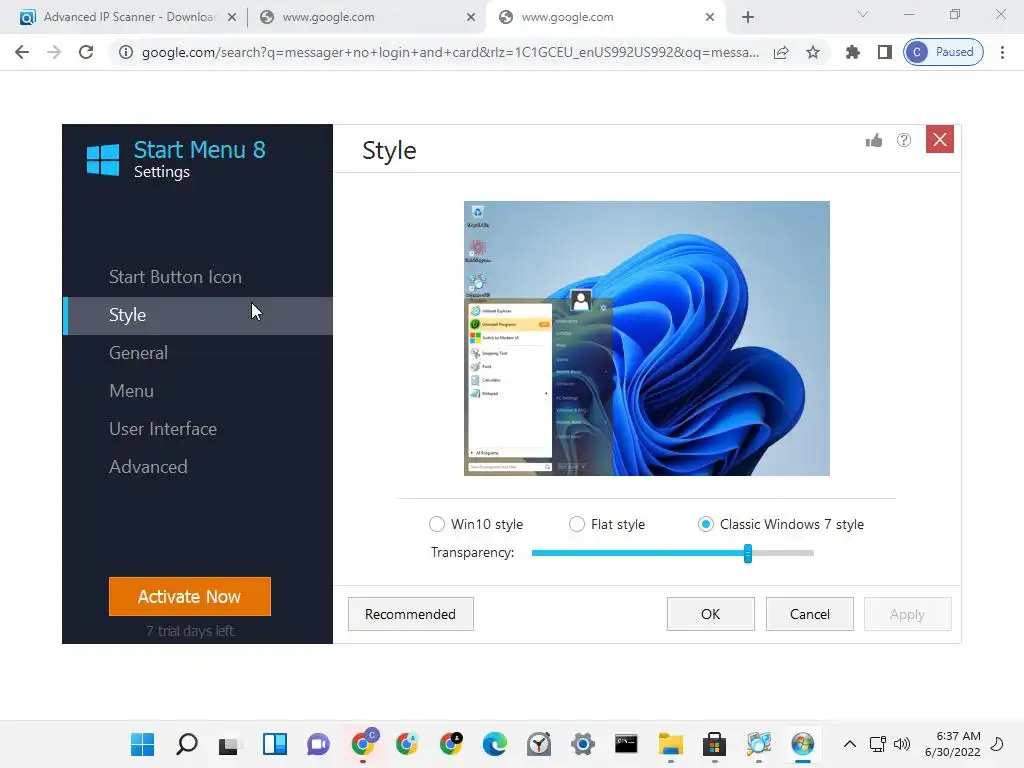Open the User Interface section
The width and height of the screenshot is (1024, 768).
pos(163,429)
